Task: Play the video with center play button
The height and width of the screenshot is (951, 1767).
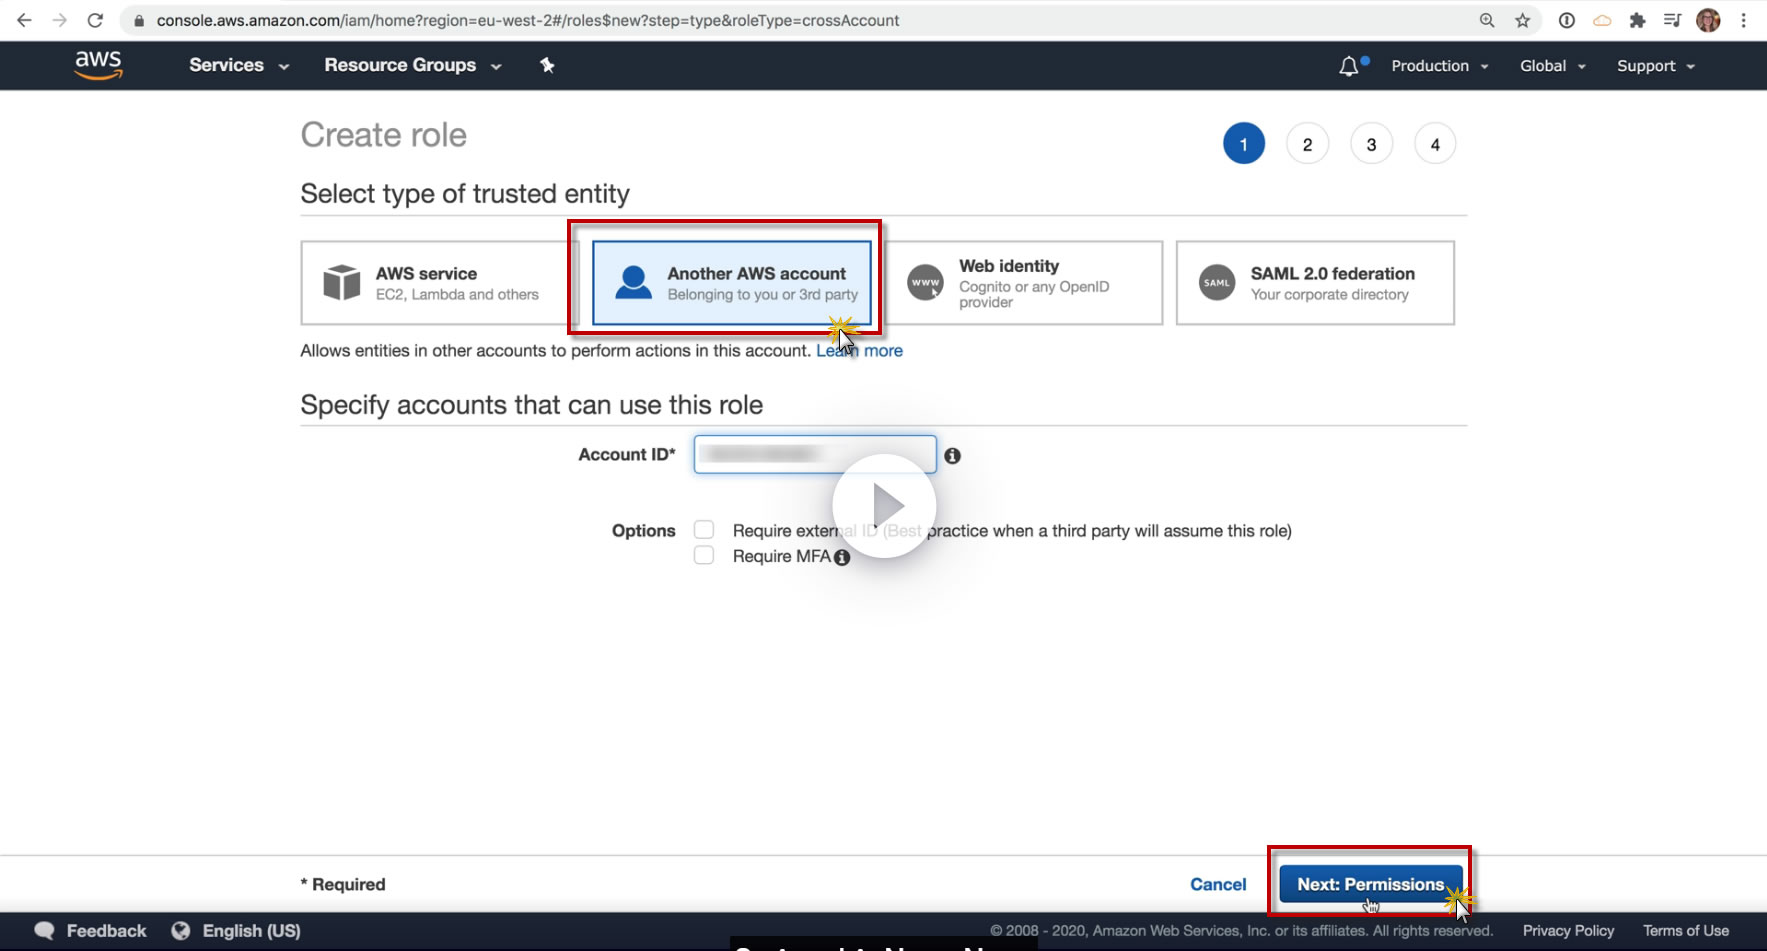Action: (x=884, y=506)
